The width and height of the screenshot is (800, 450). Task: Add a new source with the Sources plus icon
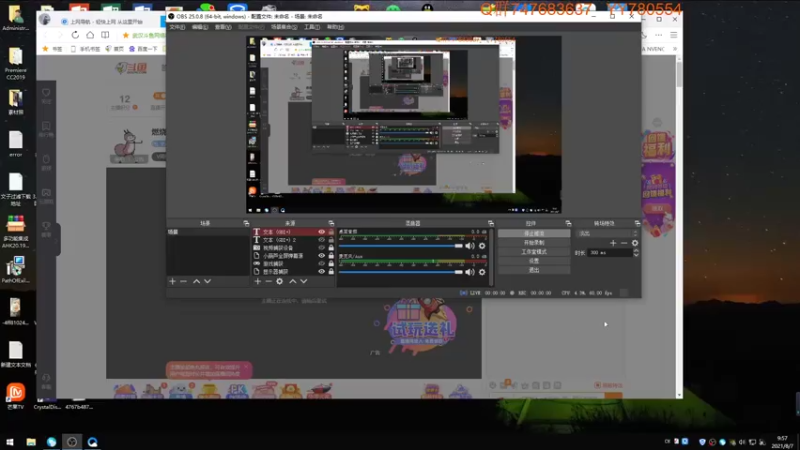258,281
